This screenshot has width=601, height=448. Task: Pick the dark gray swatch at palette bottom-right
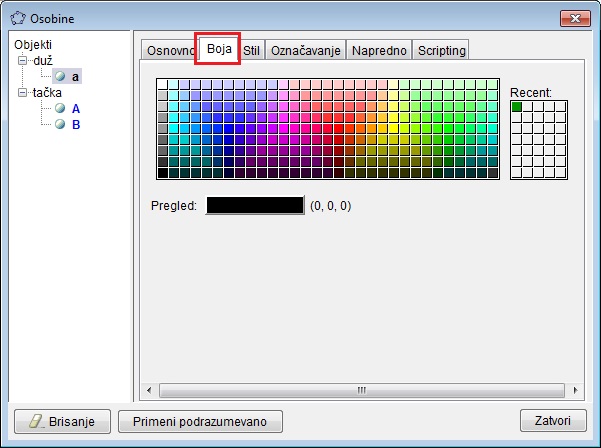tap(493, 173)
